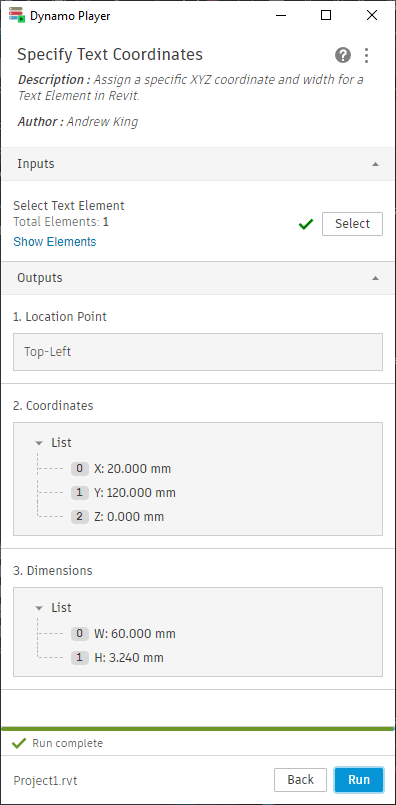Click the Run complete checkmark icon
This screenshot has width=396, height=805.
click(18, 743)
